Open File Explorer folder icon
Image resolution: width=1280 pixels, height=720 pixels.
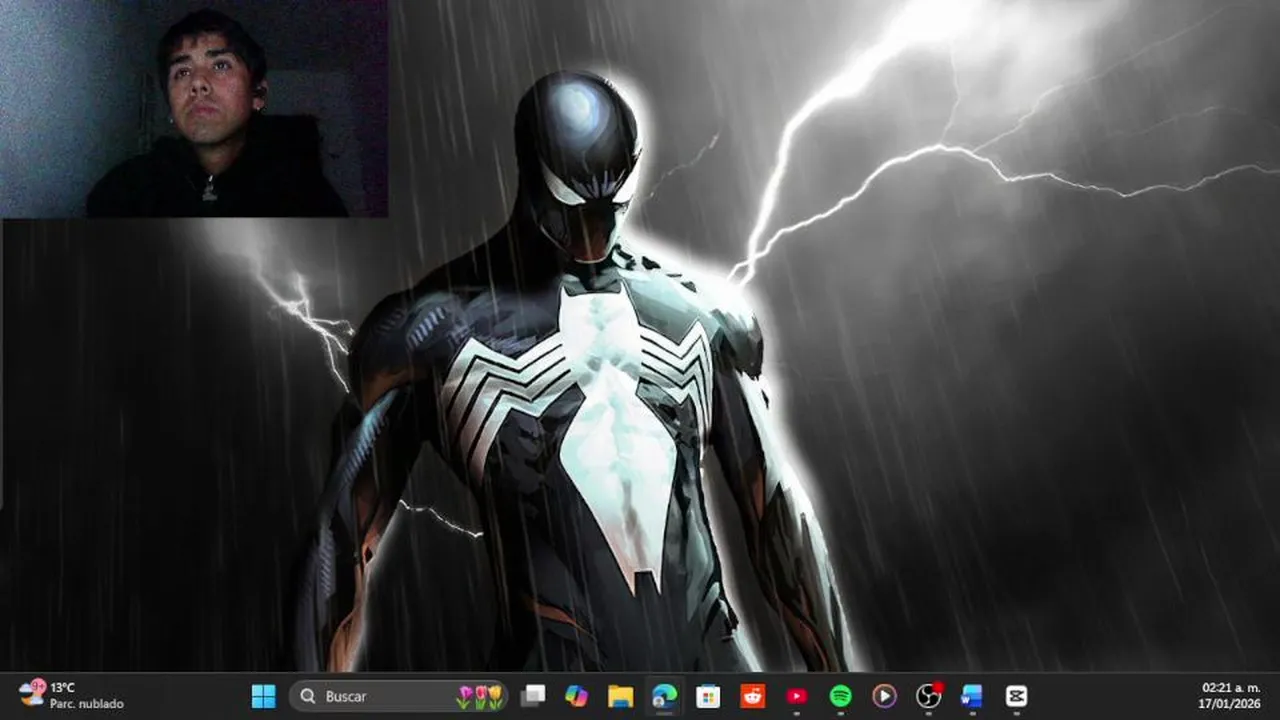click(x=621, y=696)
